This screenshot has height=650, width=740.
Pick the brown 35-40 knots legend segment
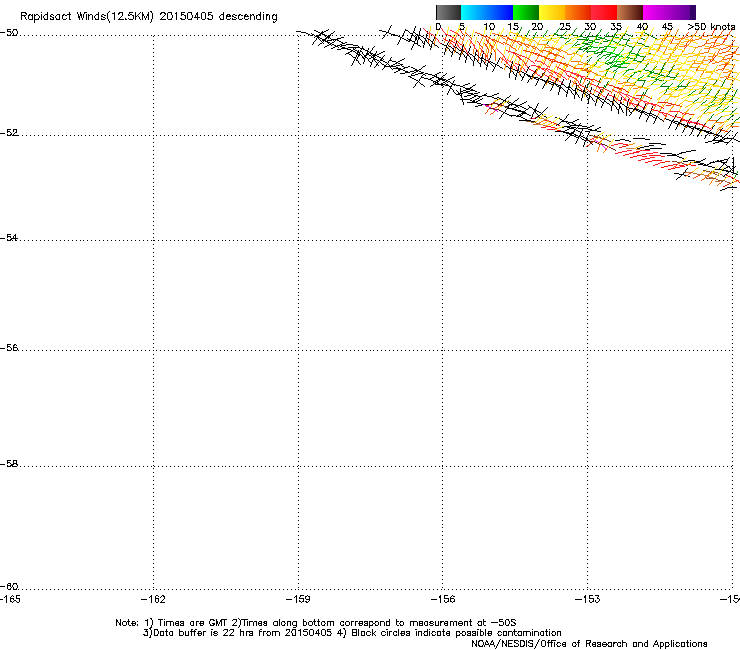click(630, 12)
